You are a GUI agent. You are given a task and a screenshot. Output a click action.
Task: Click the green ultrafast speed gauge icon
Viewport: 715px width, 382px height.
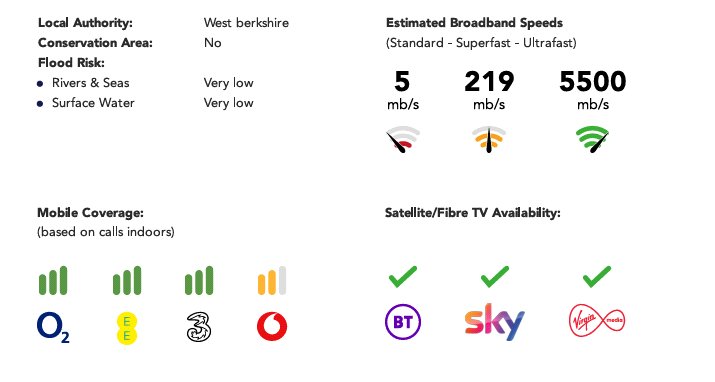point(592,139)
